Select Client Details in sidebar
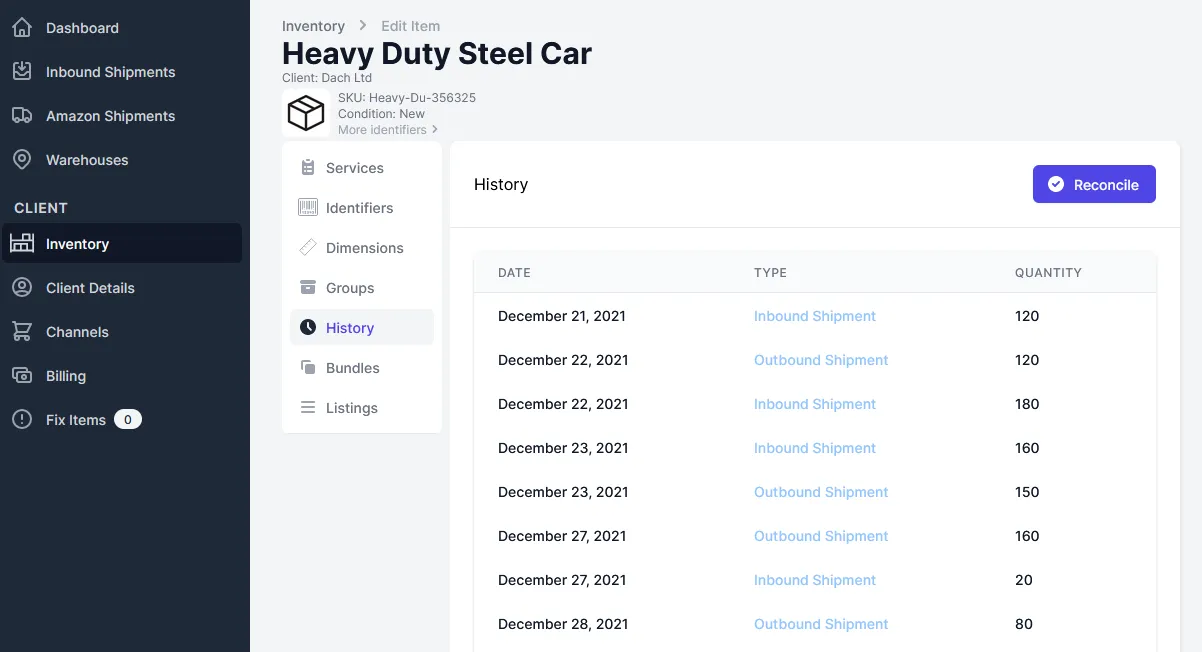The width and height of the screenshot is (1202, 652). click(90, 288)
